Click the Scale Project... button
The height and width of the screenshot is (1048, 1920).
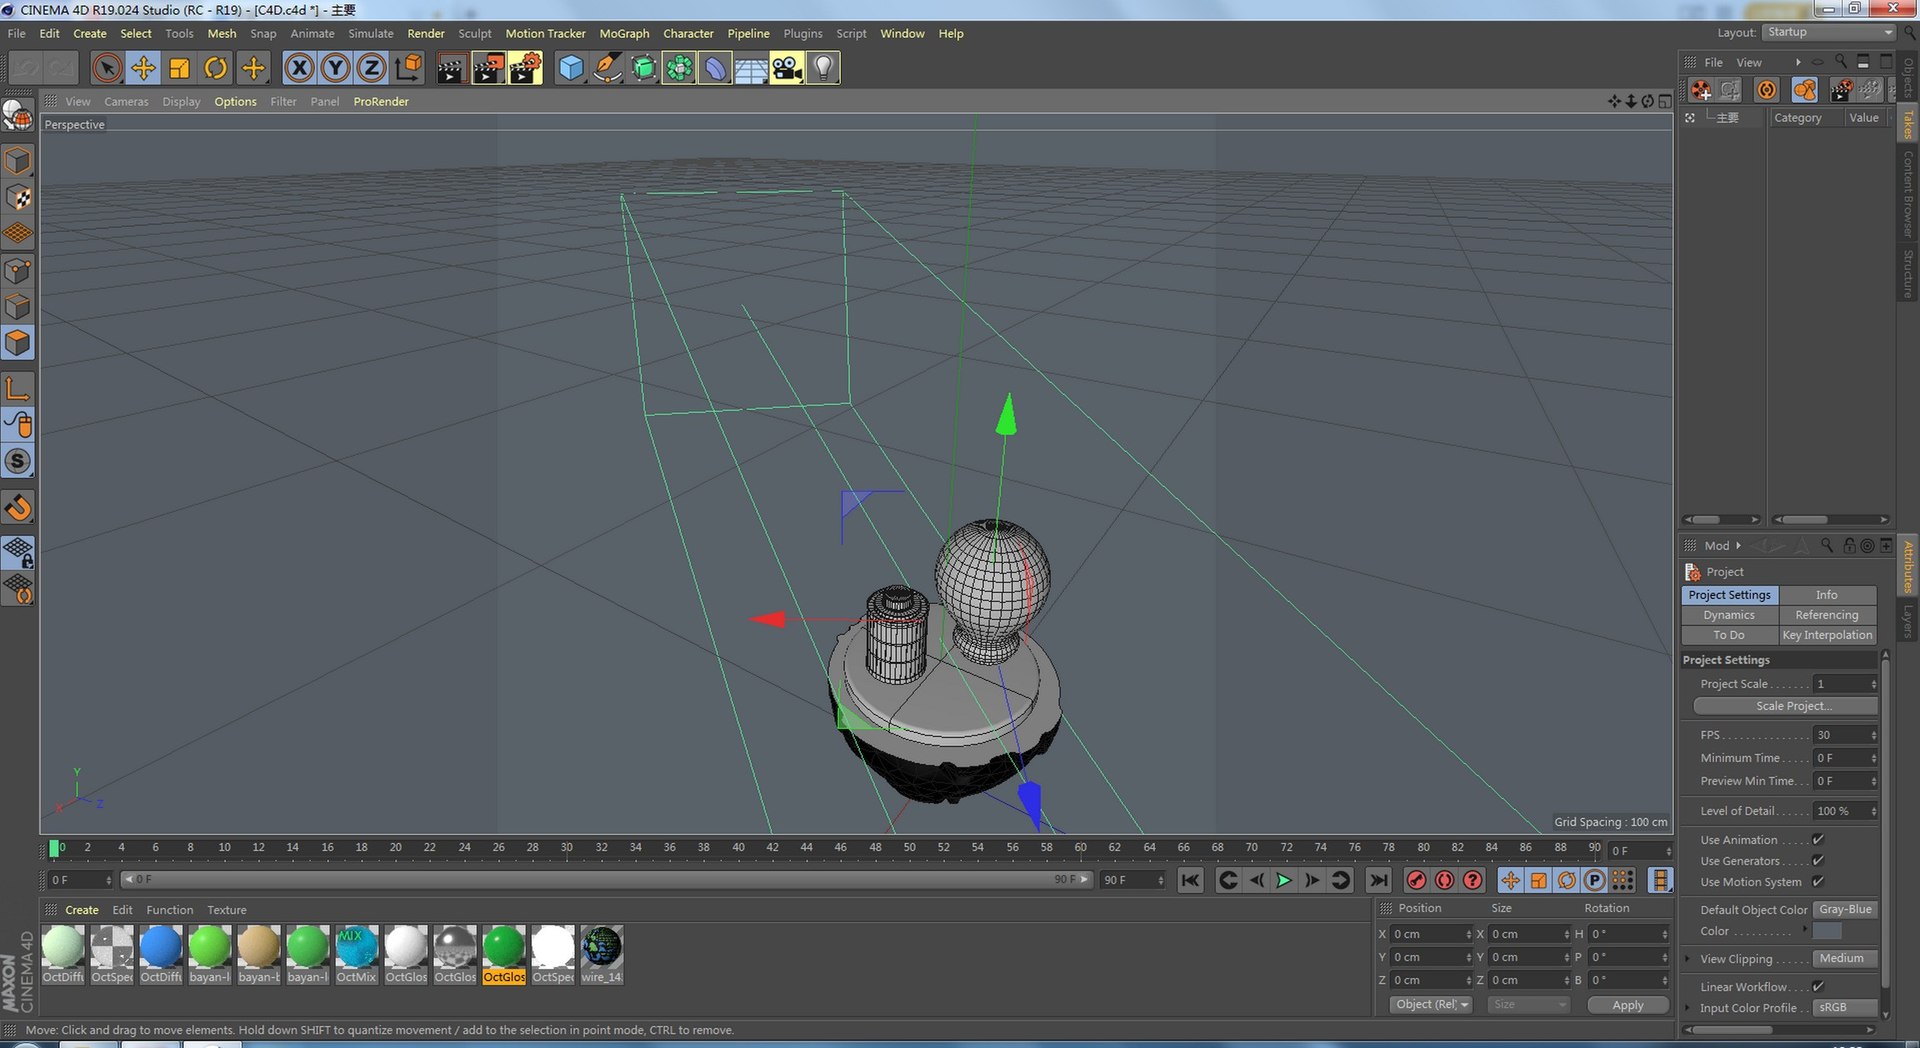tap(1785, 706)
